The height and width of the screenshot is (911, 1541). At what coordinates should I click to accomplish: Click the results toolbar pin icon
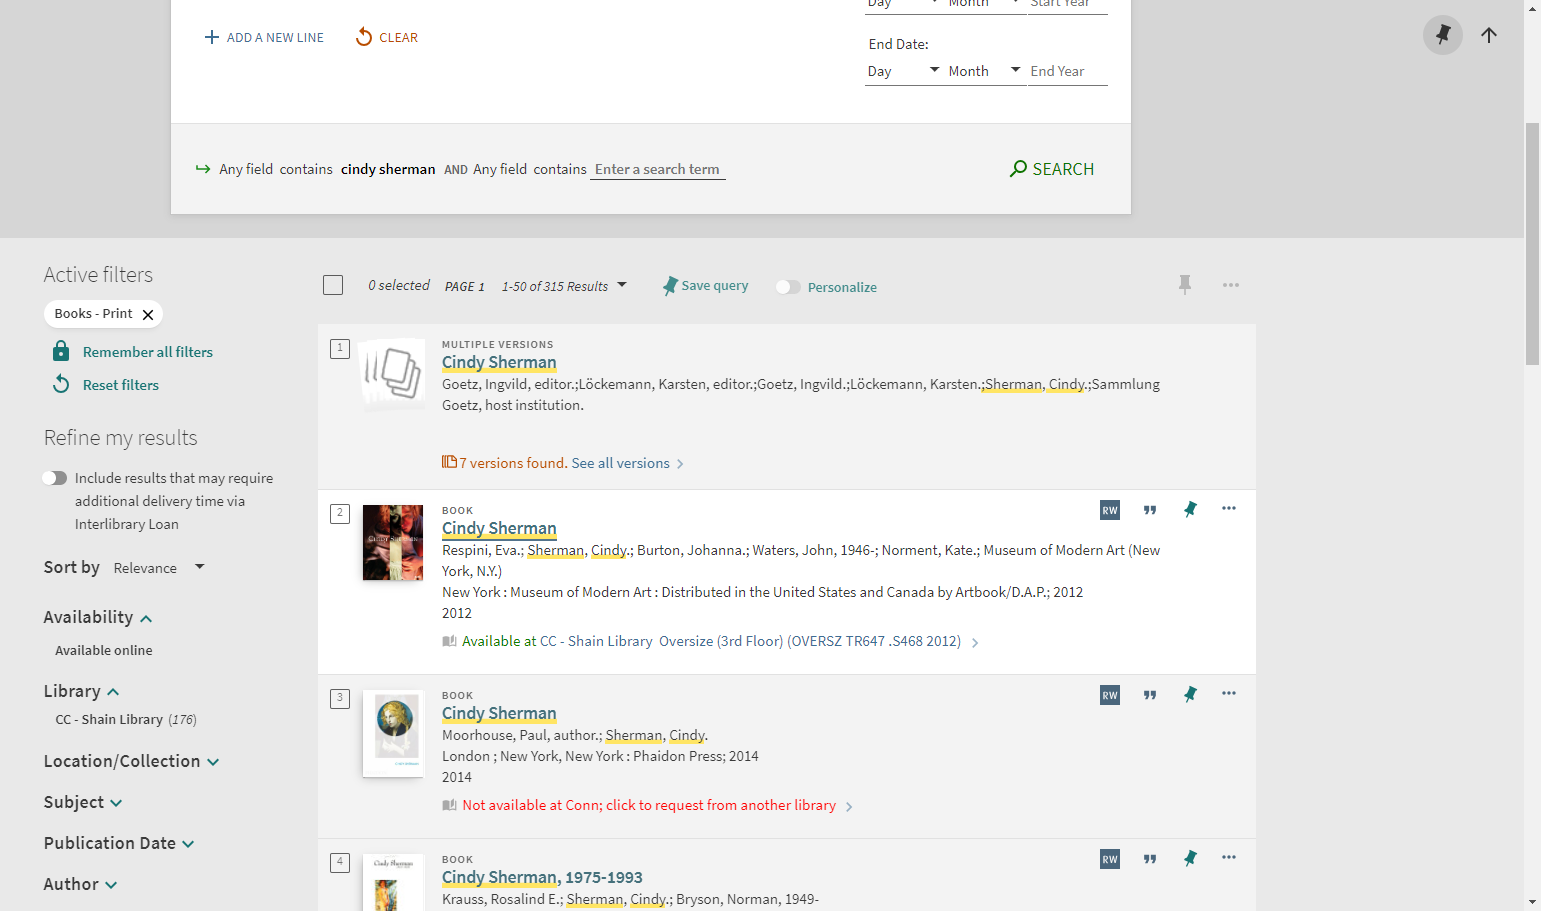click(x=1185, y=285)
